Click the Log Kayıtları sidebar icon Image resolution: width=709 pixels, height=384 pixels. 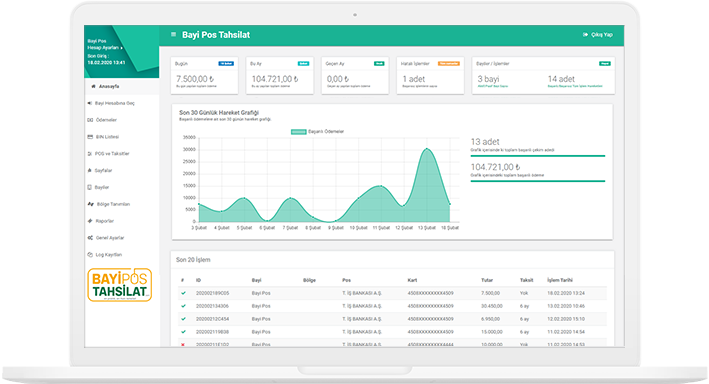pos(90,255)
